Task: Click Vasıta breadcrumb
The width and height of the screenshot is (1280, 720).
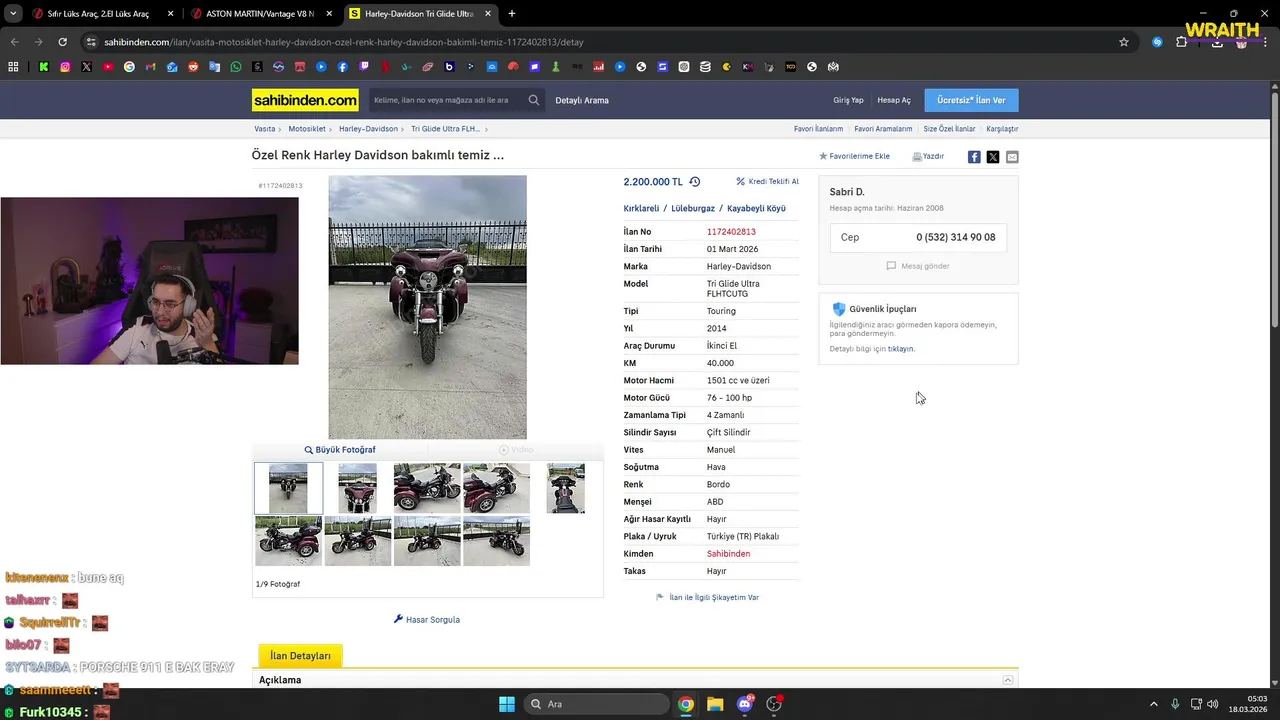Action: (x=265, y=129)
